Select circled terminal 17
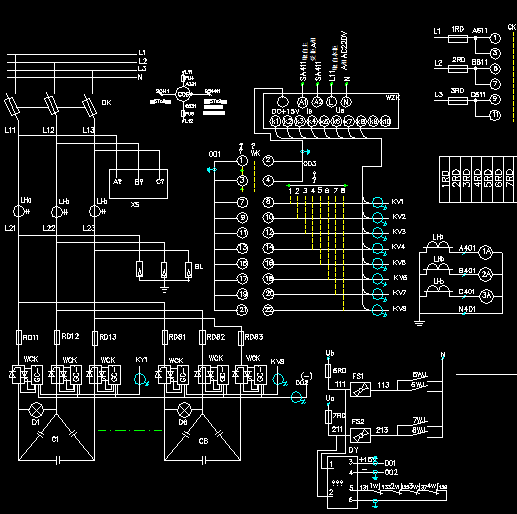The image size is (517, 514). (242, 278)
